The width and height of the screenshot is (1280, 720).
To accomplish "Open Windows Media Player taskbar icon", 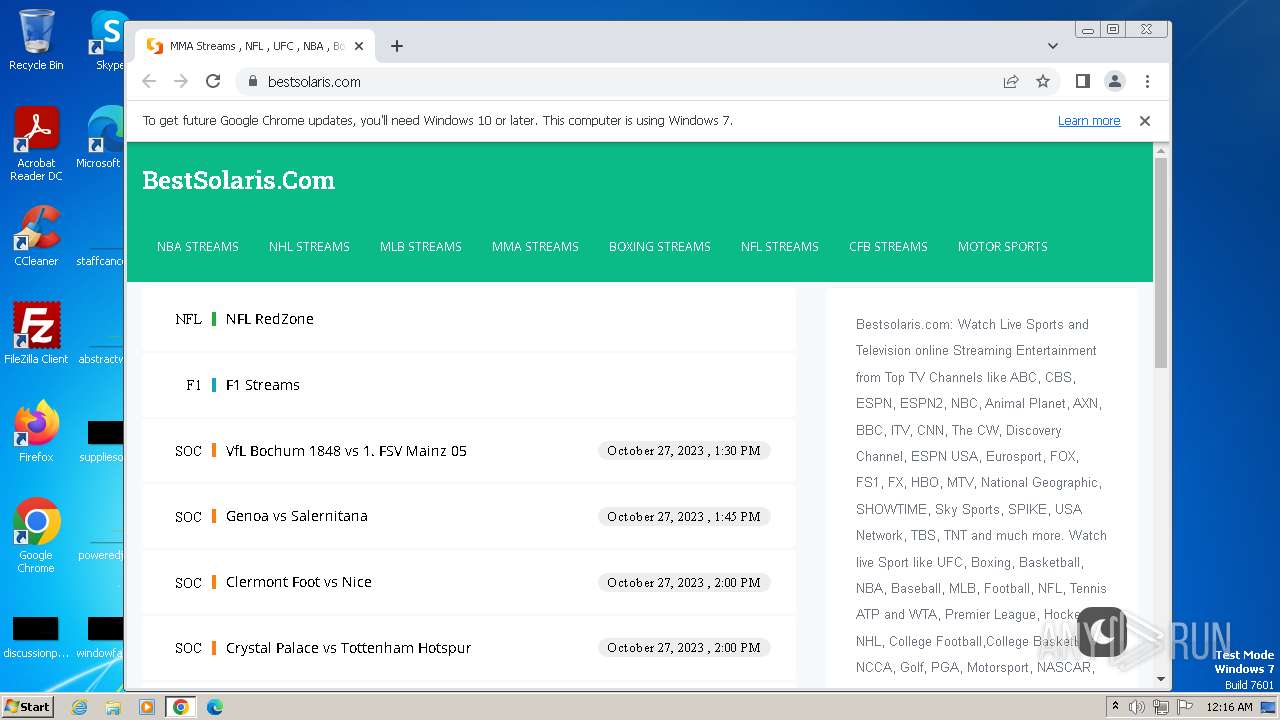I will [147, 707].
